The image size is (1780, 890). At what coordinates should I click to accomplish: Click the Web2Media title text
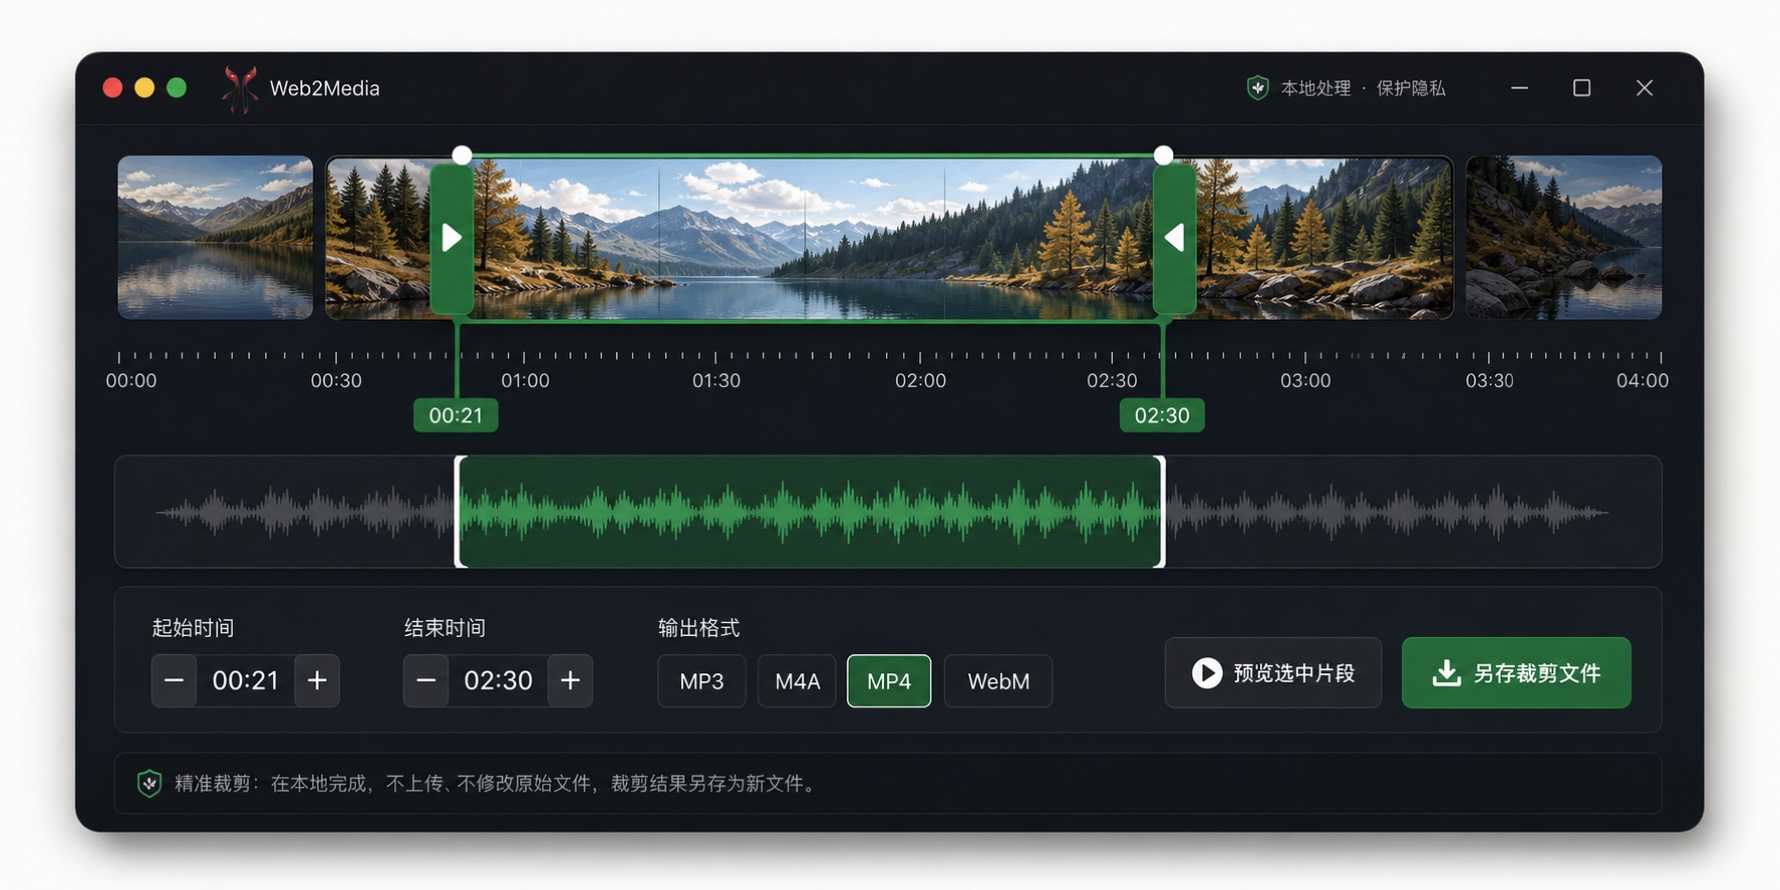click(x=325, y=88)
